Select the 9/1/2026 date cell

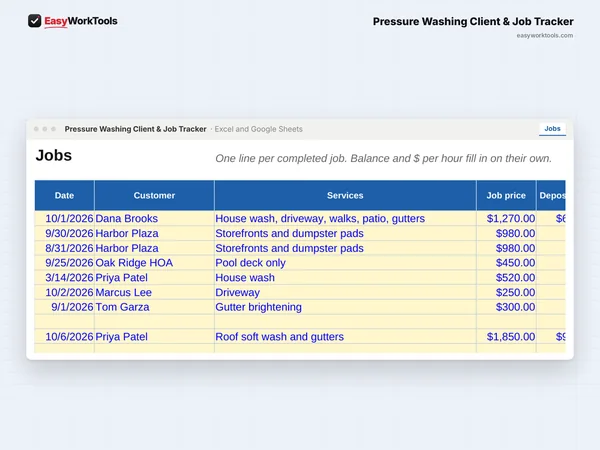point(64,307)
